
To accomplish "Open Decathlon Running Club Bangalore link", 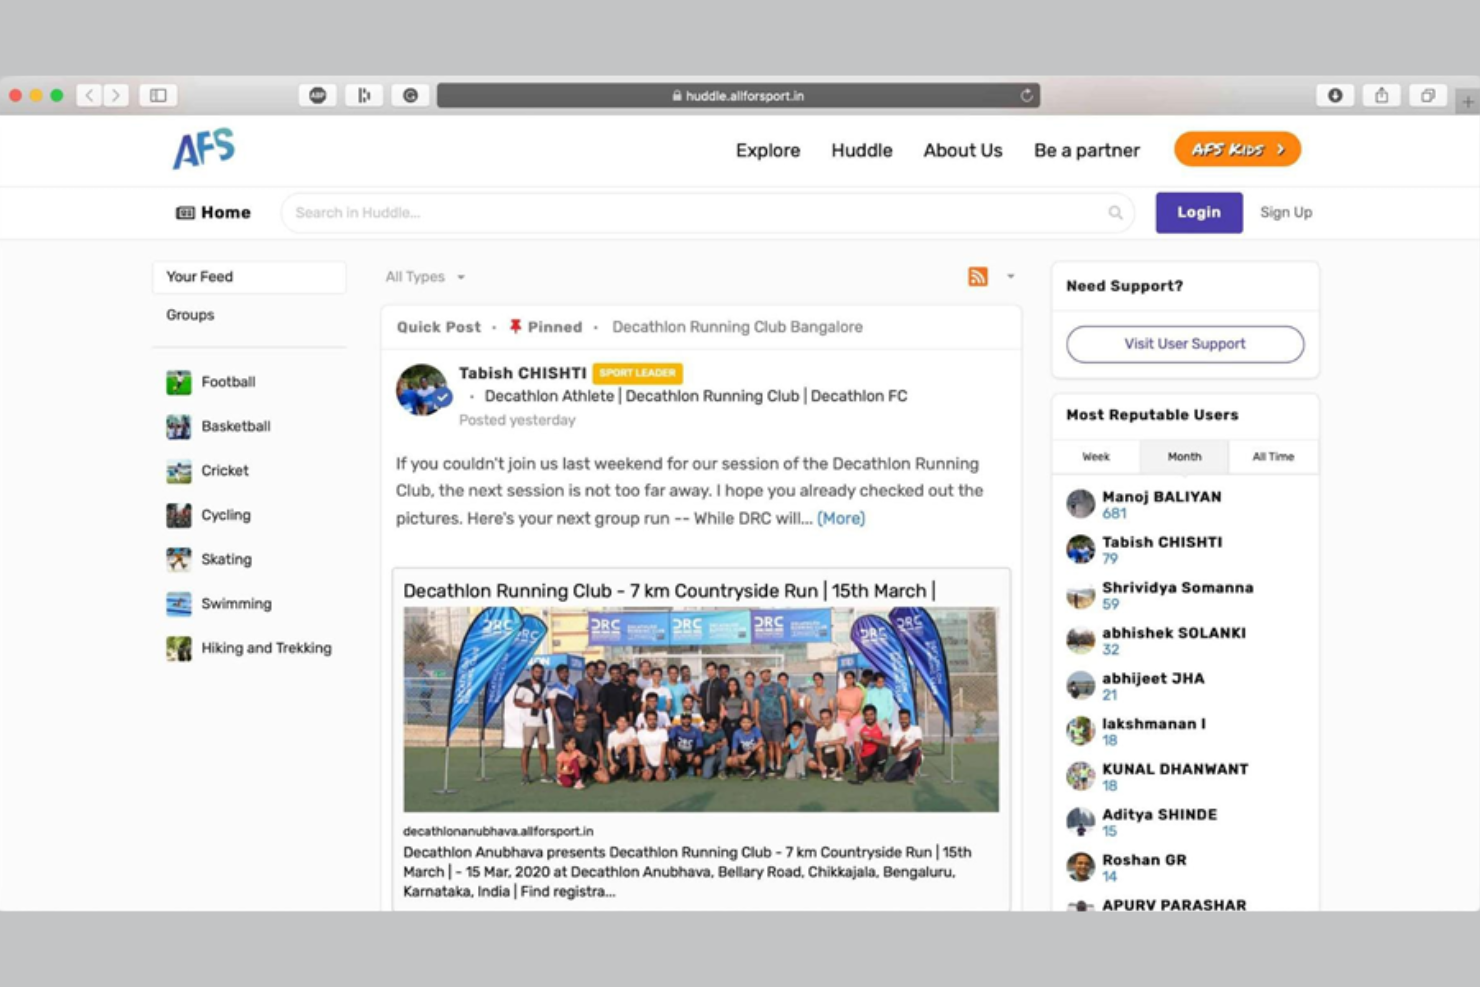I will [x=737, y=327].
